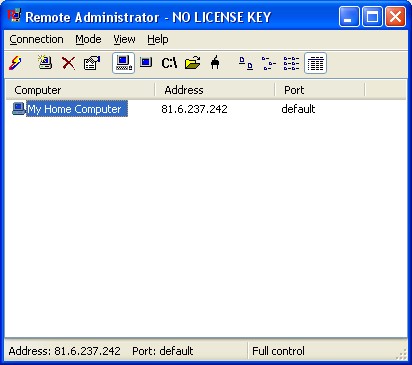Open connection properties toolbar icon
The height and width of the screenshot is (365, 412).
(92, 63)
